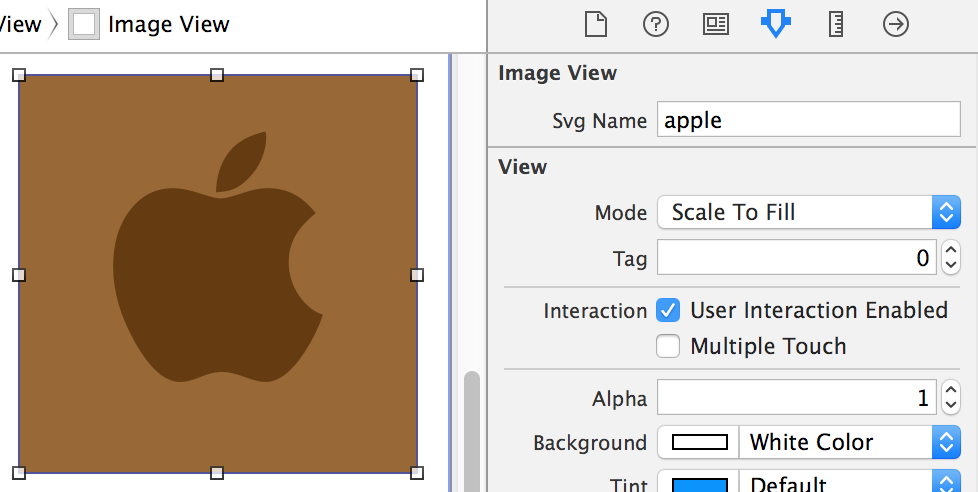Click the Alpha value field

(x=796, y=397)
